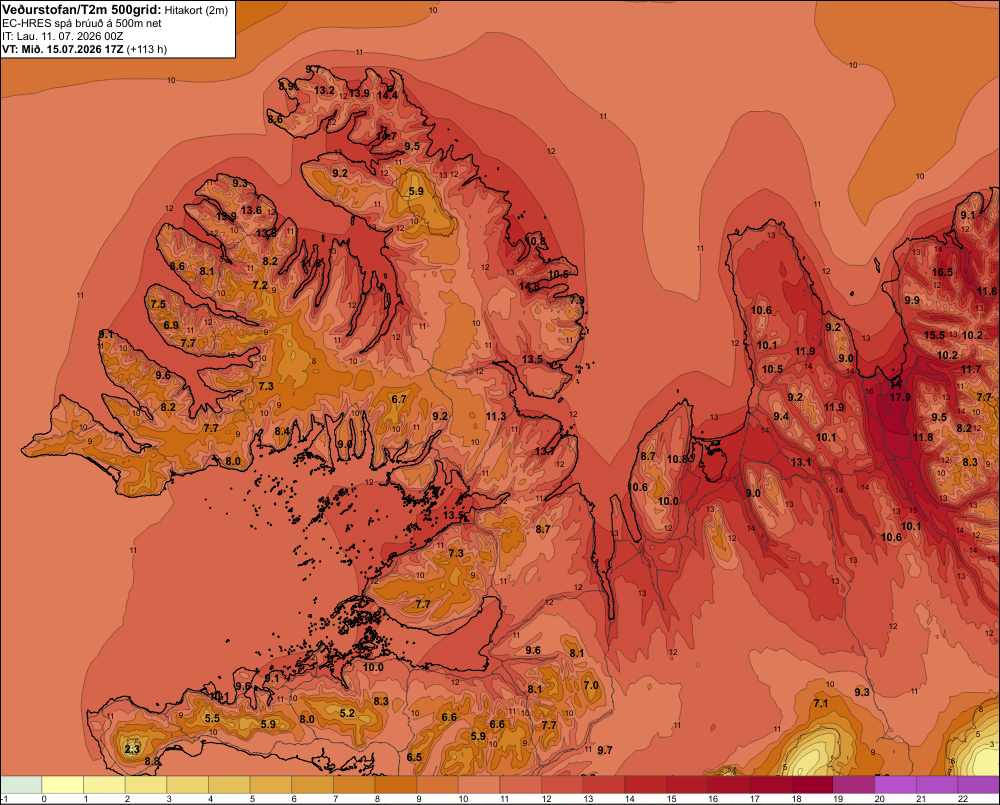Click the legend swatch between 15 and 16
Screen dimensions: 1000x805
688,784
